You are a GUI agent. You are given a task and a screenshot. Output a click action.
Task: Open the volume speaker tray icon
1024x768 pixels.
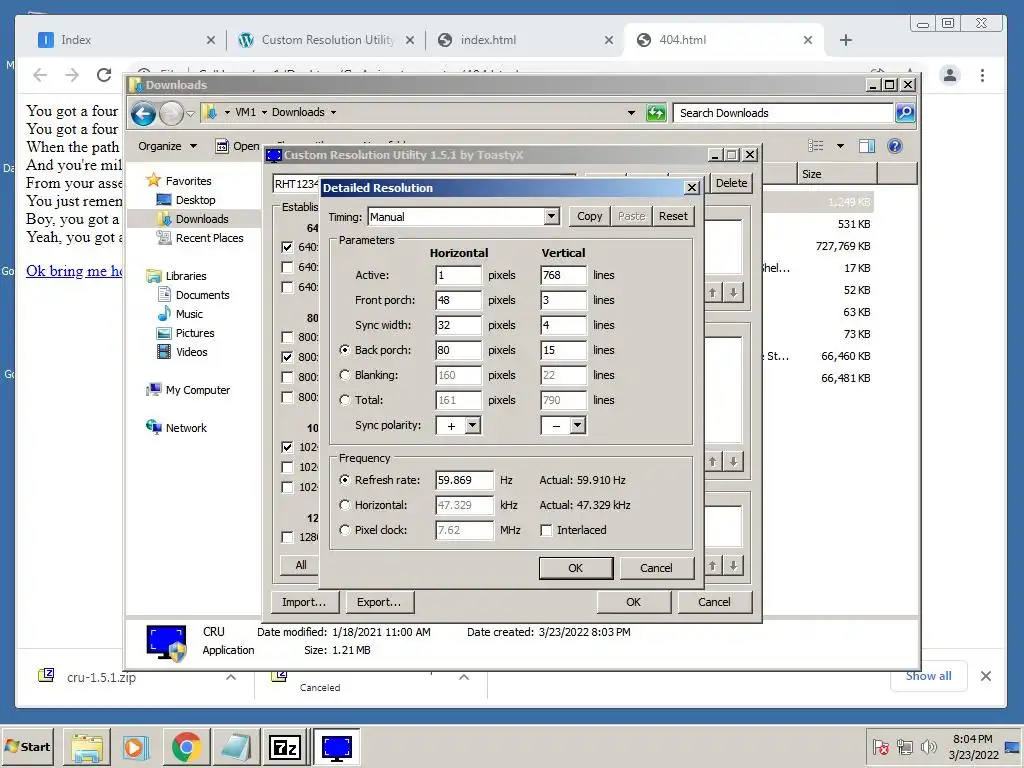click(x=928, y=746)
